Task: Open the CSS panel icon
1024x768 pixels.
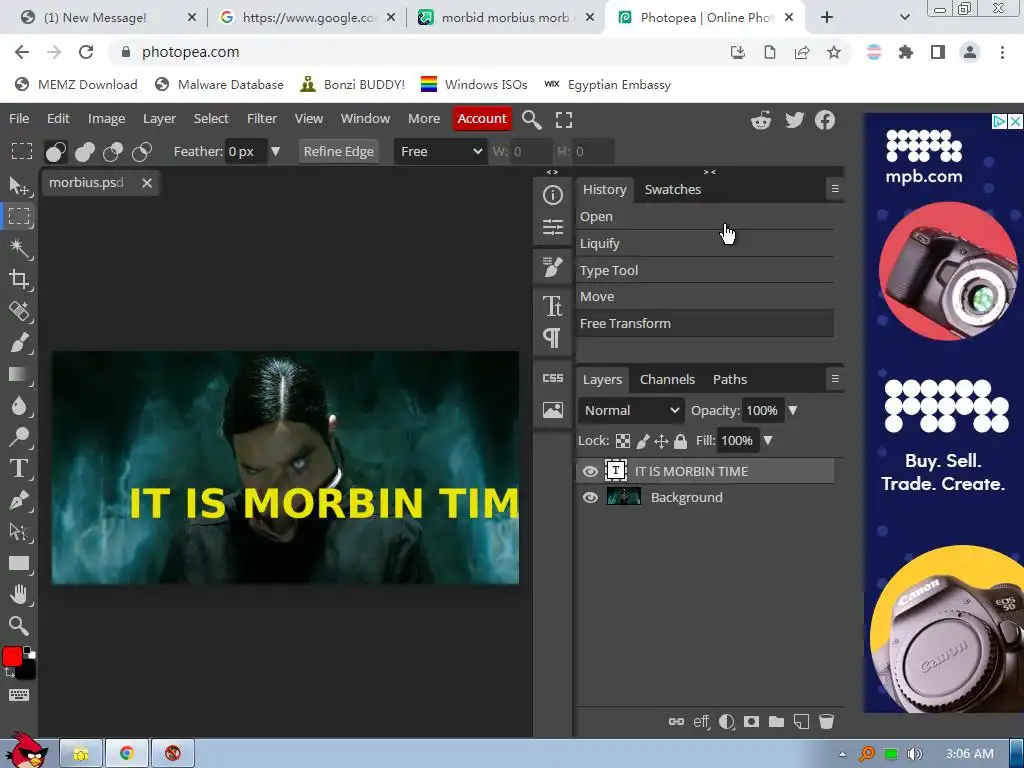Action: point(552,378)
